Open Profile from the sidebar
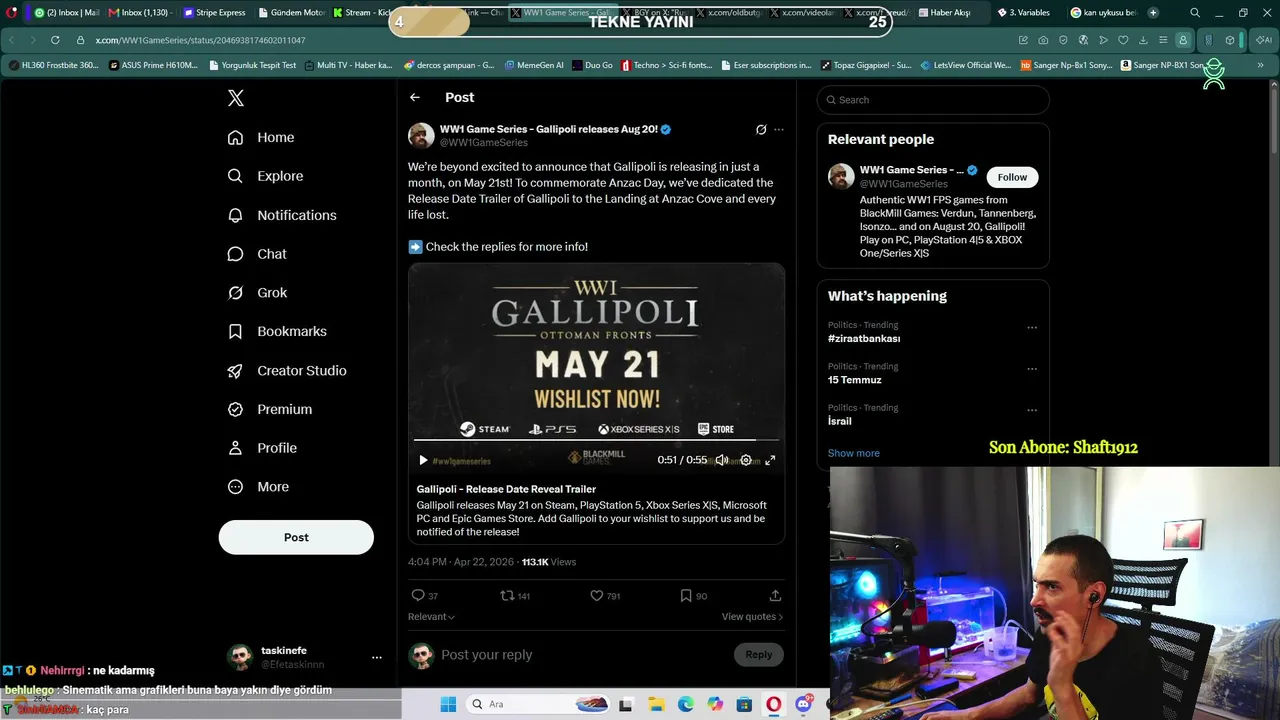Viewport: 1280px width, 720px height. coord(262,448)
